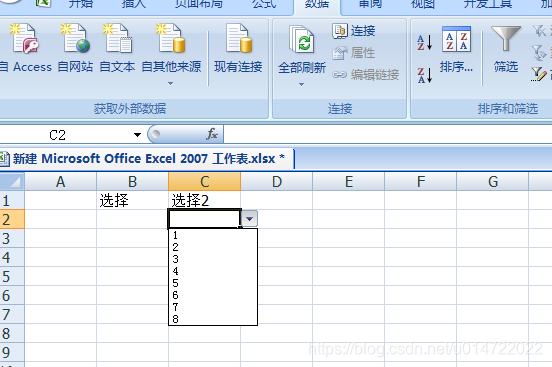The width and height of the screenshot is (552, 367).
Task: Open the 视图 ribbon tab
Action: (x=423, y=4)
